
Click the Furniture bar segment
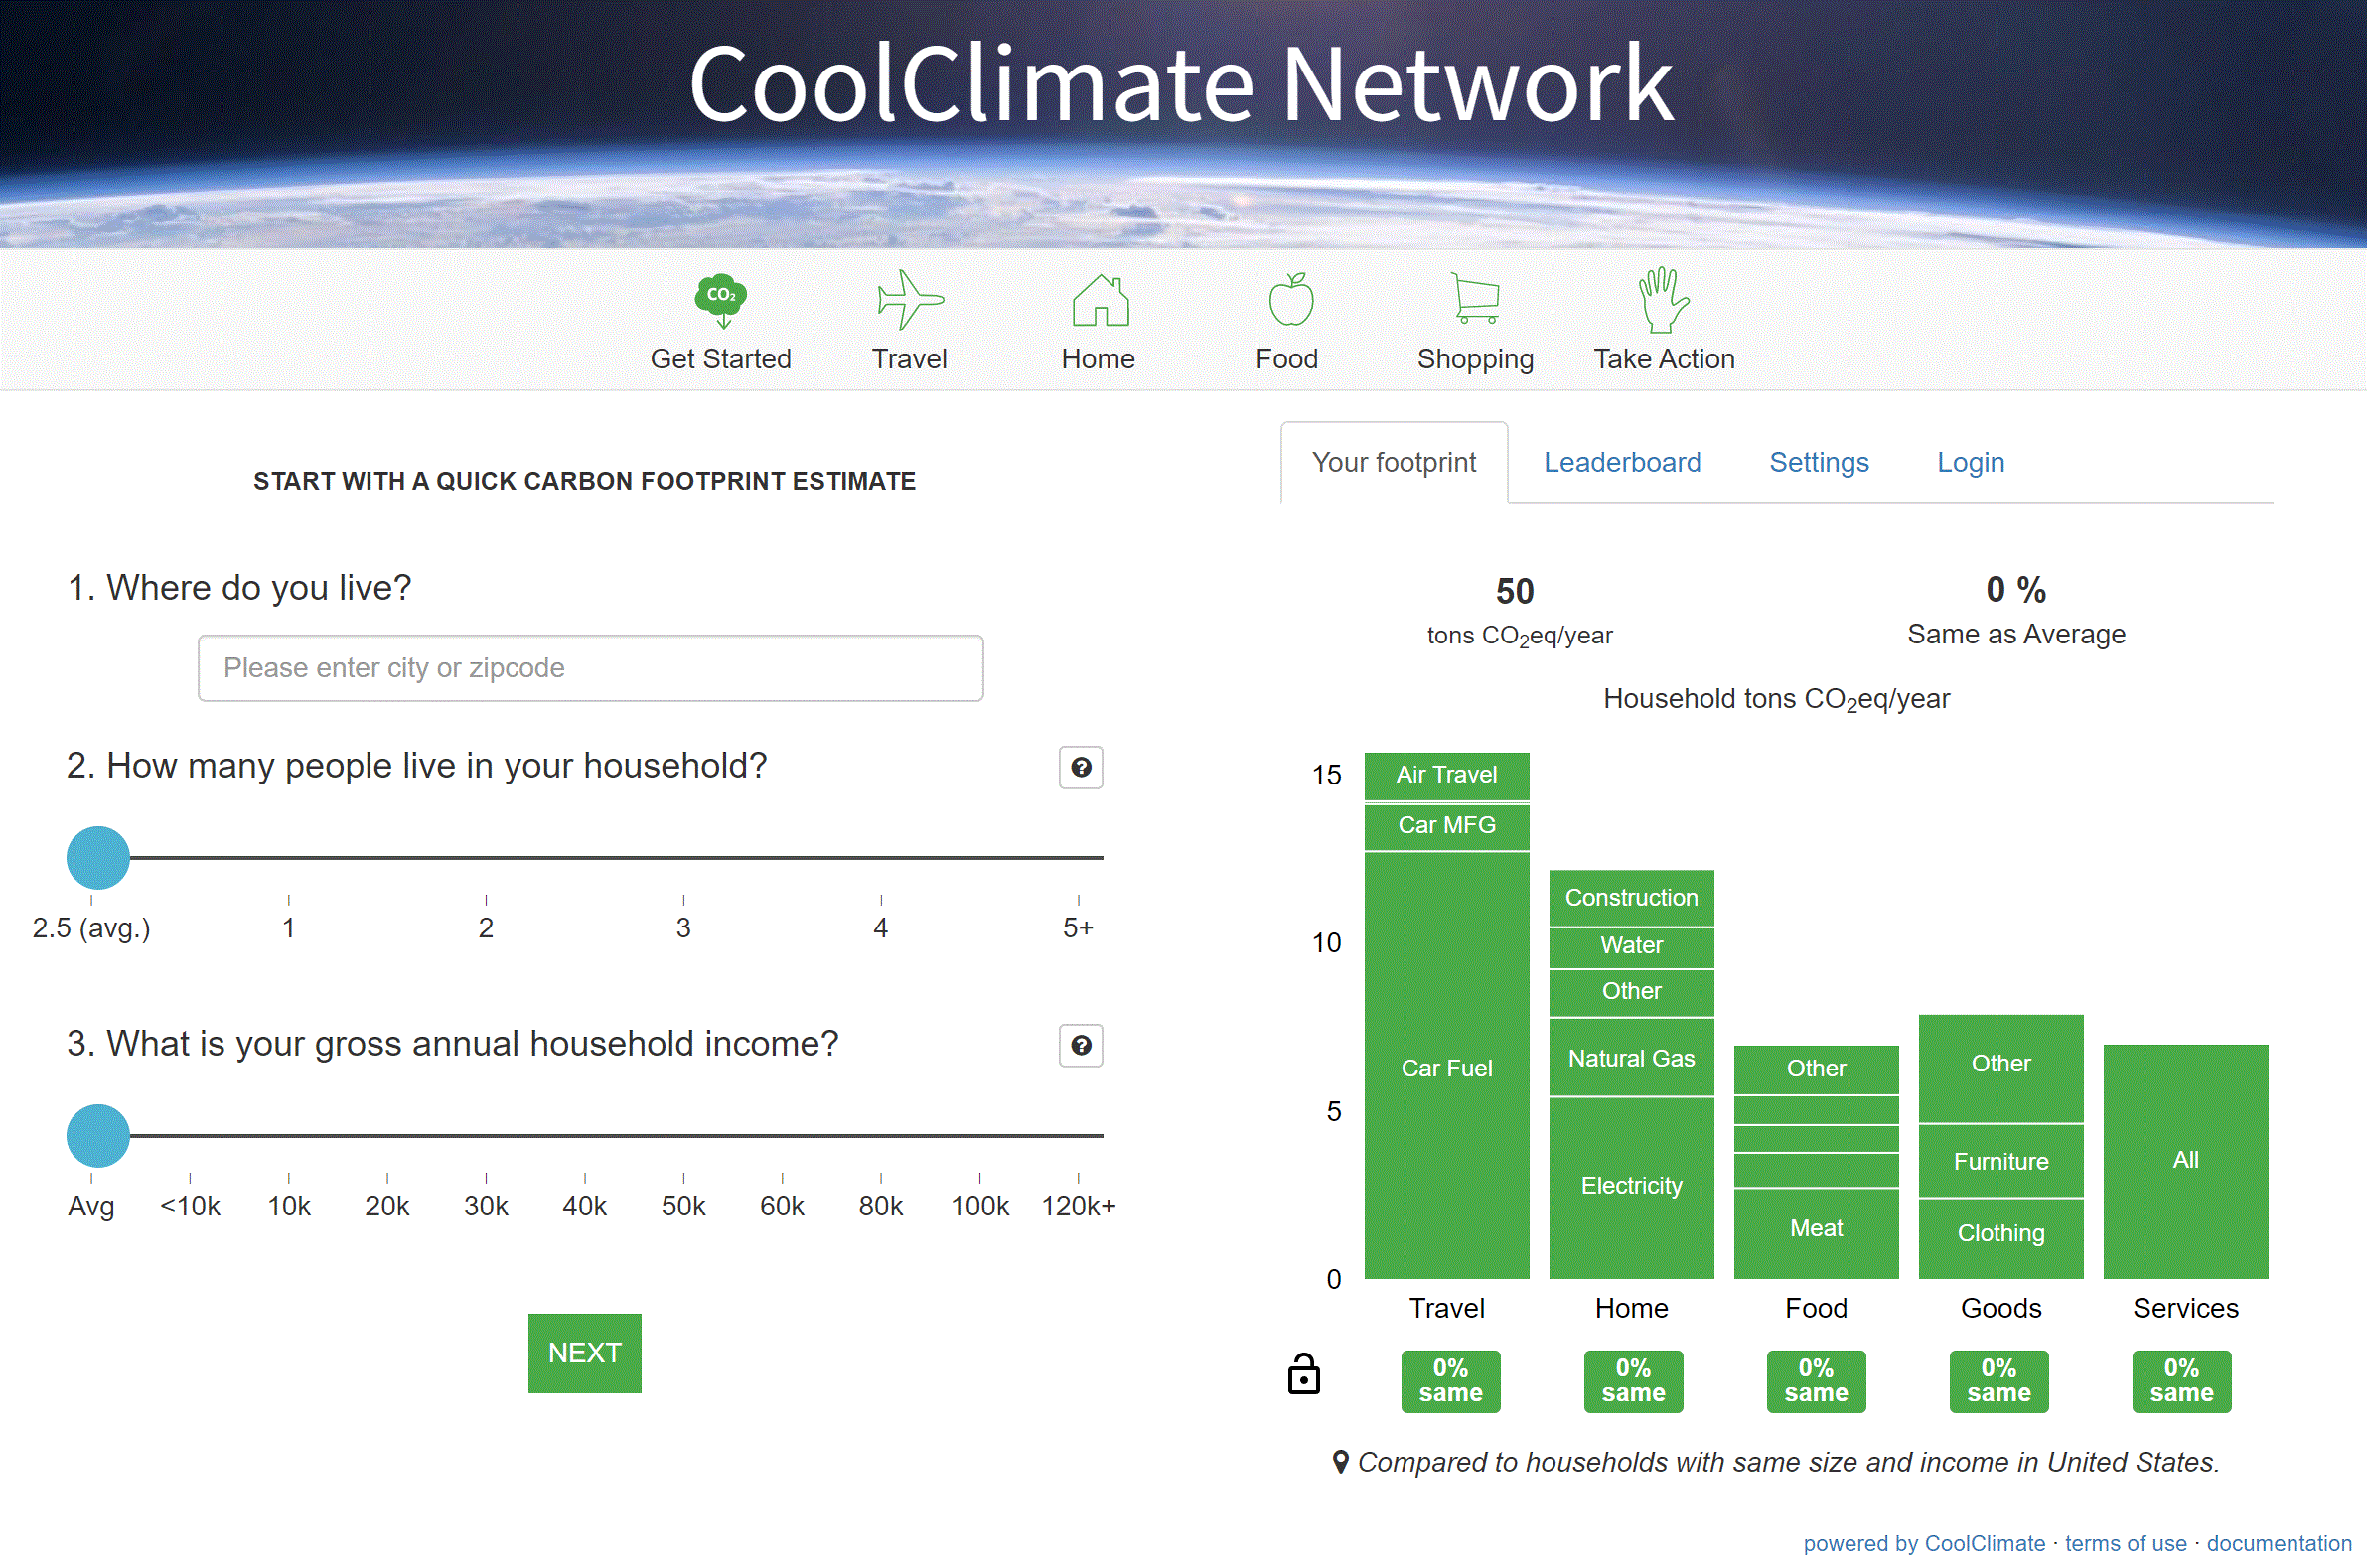click(2001, 1161)
